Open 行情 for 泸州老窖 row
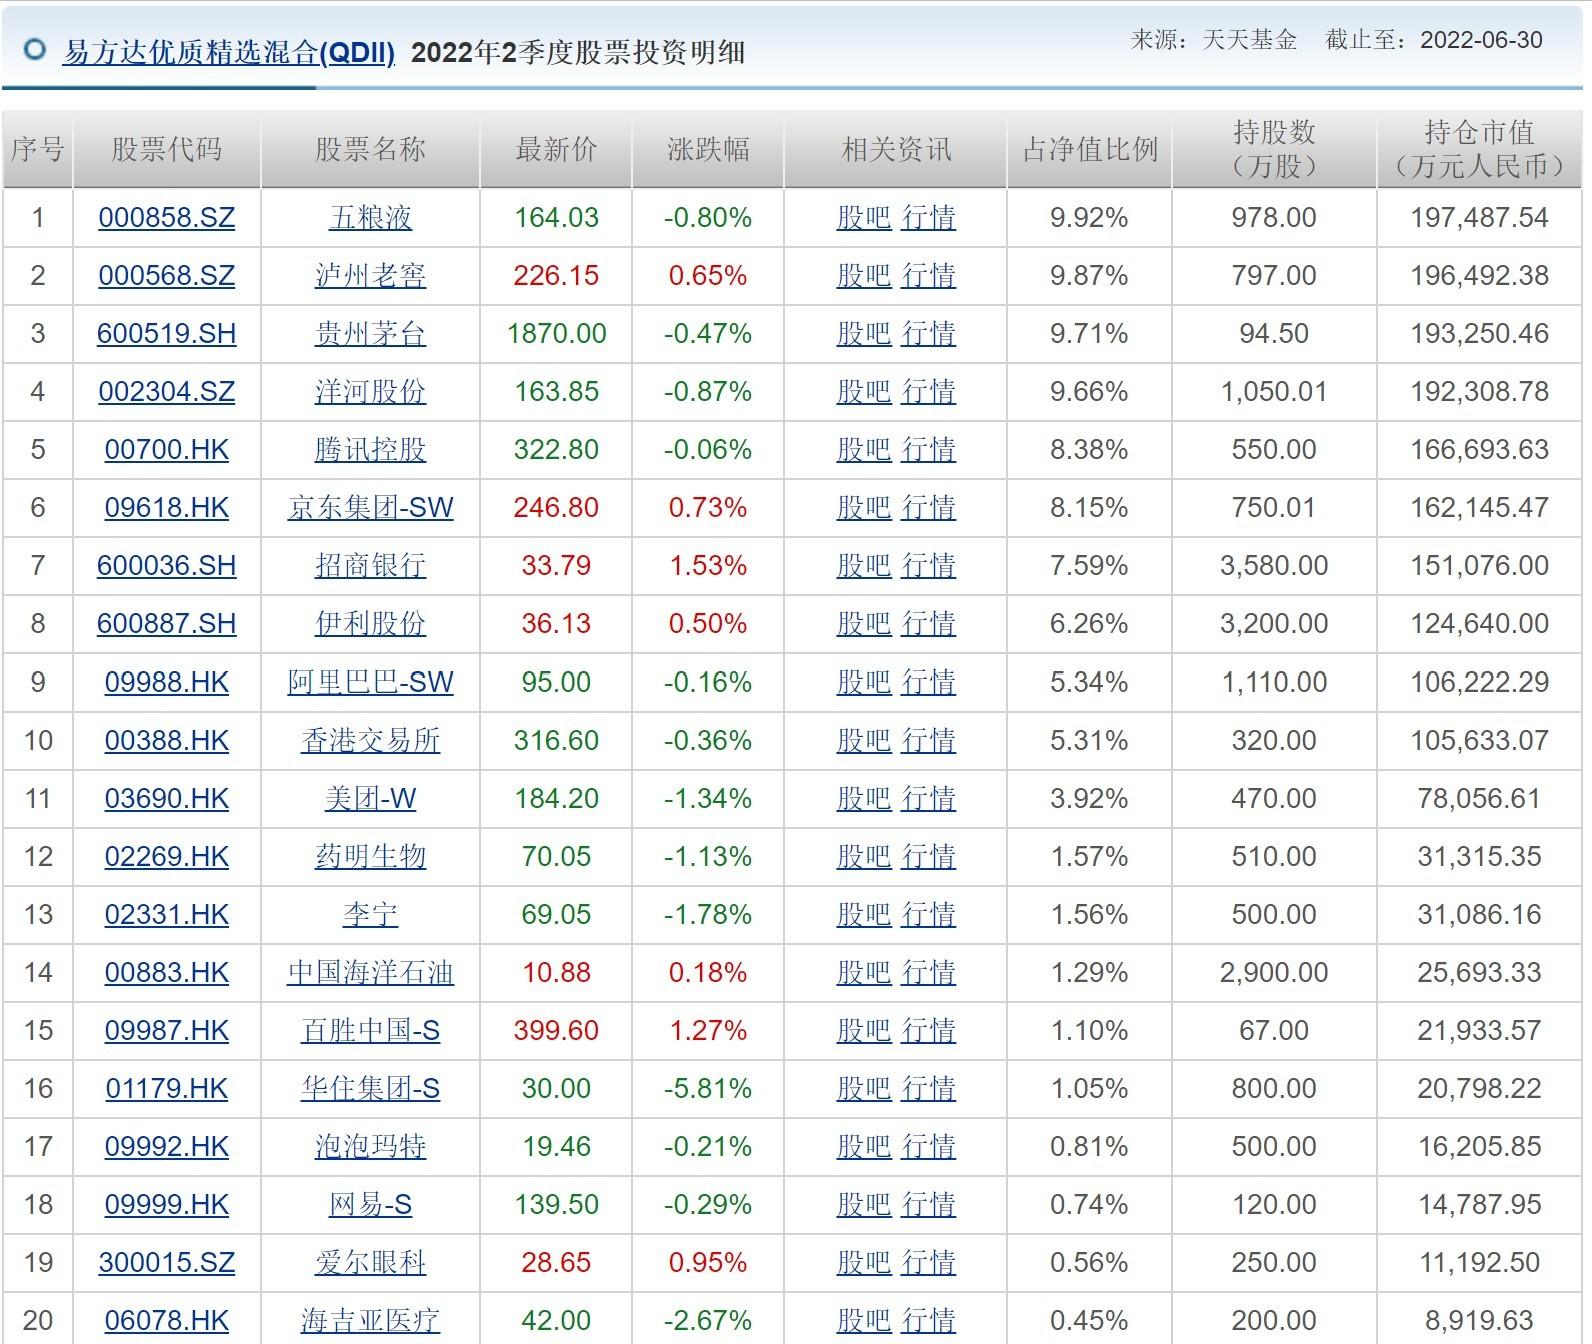This screenshot has width=1592, height=1344. pyautogui.click(x=928, y=275)
